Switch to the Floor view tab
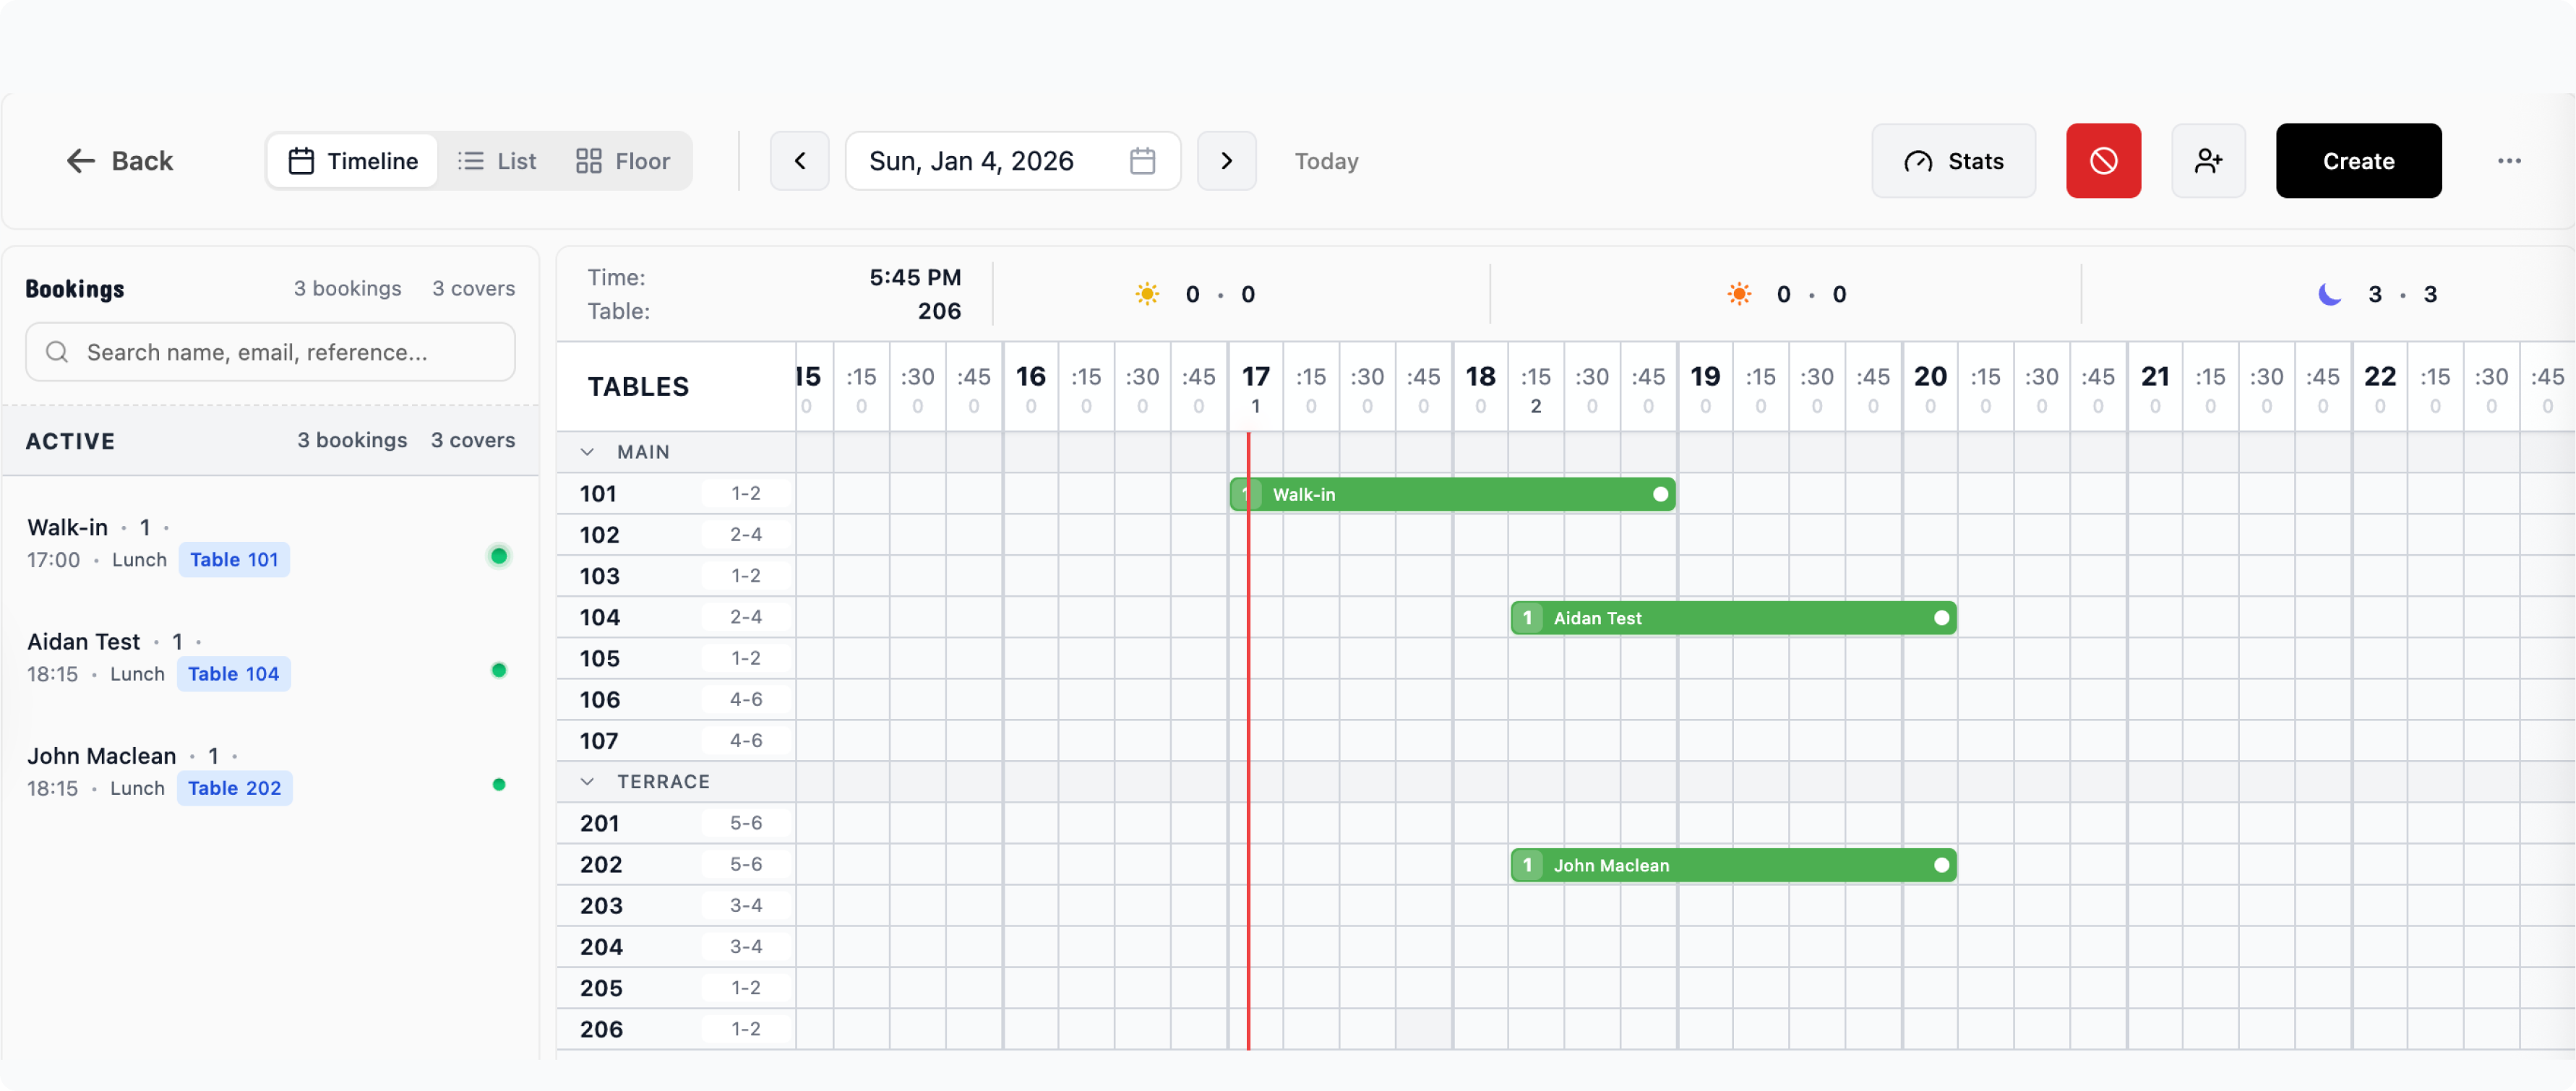The height and width of the screenshot is (1091, 2576). coord(622,161)
